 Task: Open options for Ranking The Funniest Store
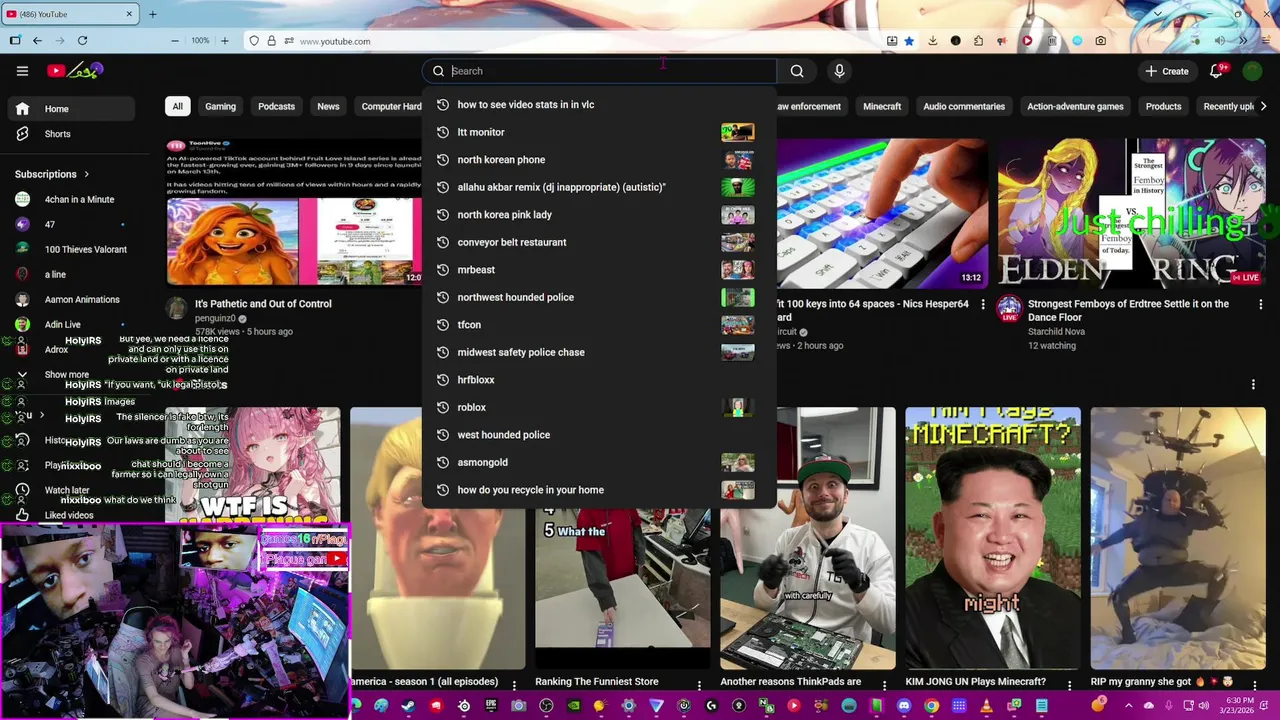click(x=699, y=685)
